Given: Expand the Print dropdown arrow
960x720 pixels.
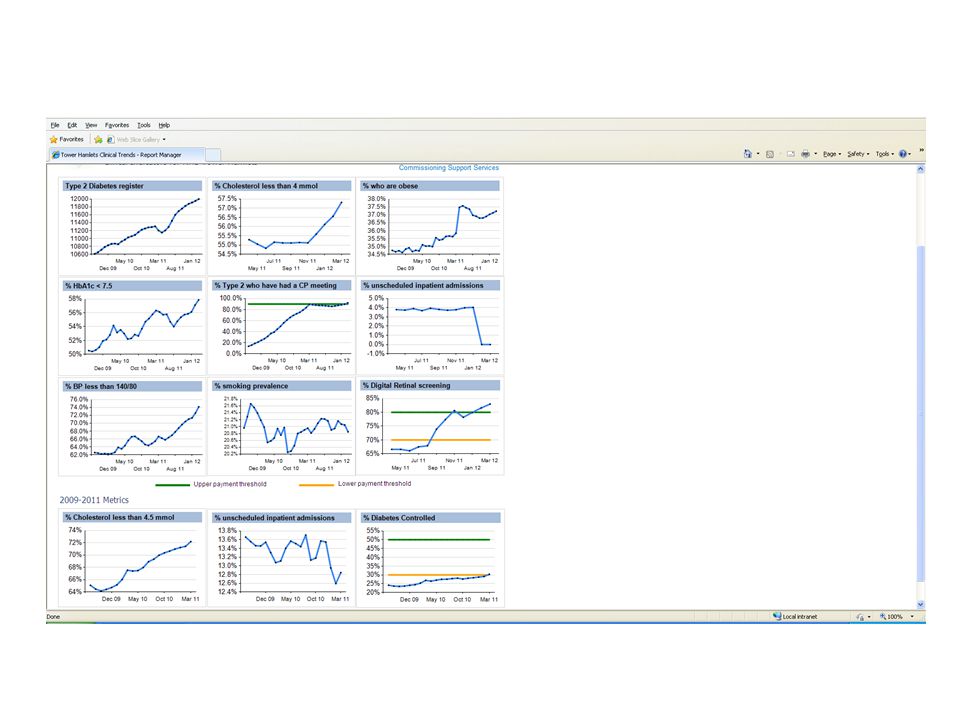Looking at the screenshot, I should point(816,154).
